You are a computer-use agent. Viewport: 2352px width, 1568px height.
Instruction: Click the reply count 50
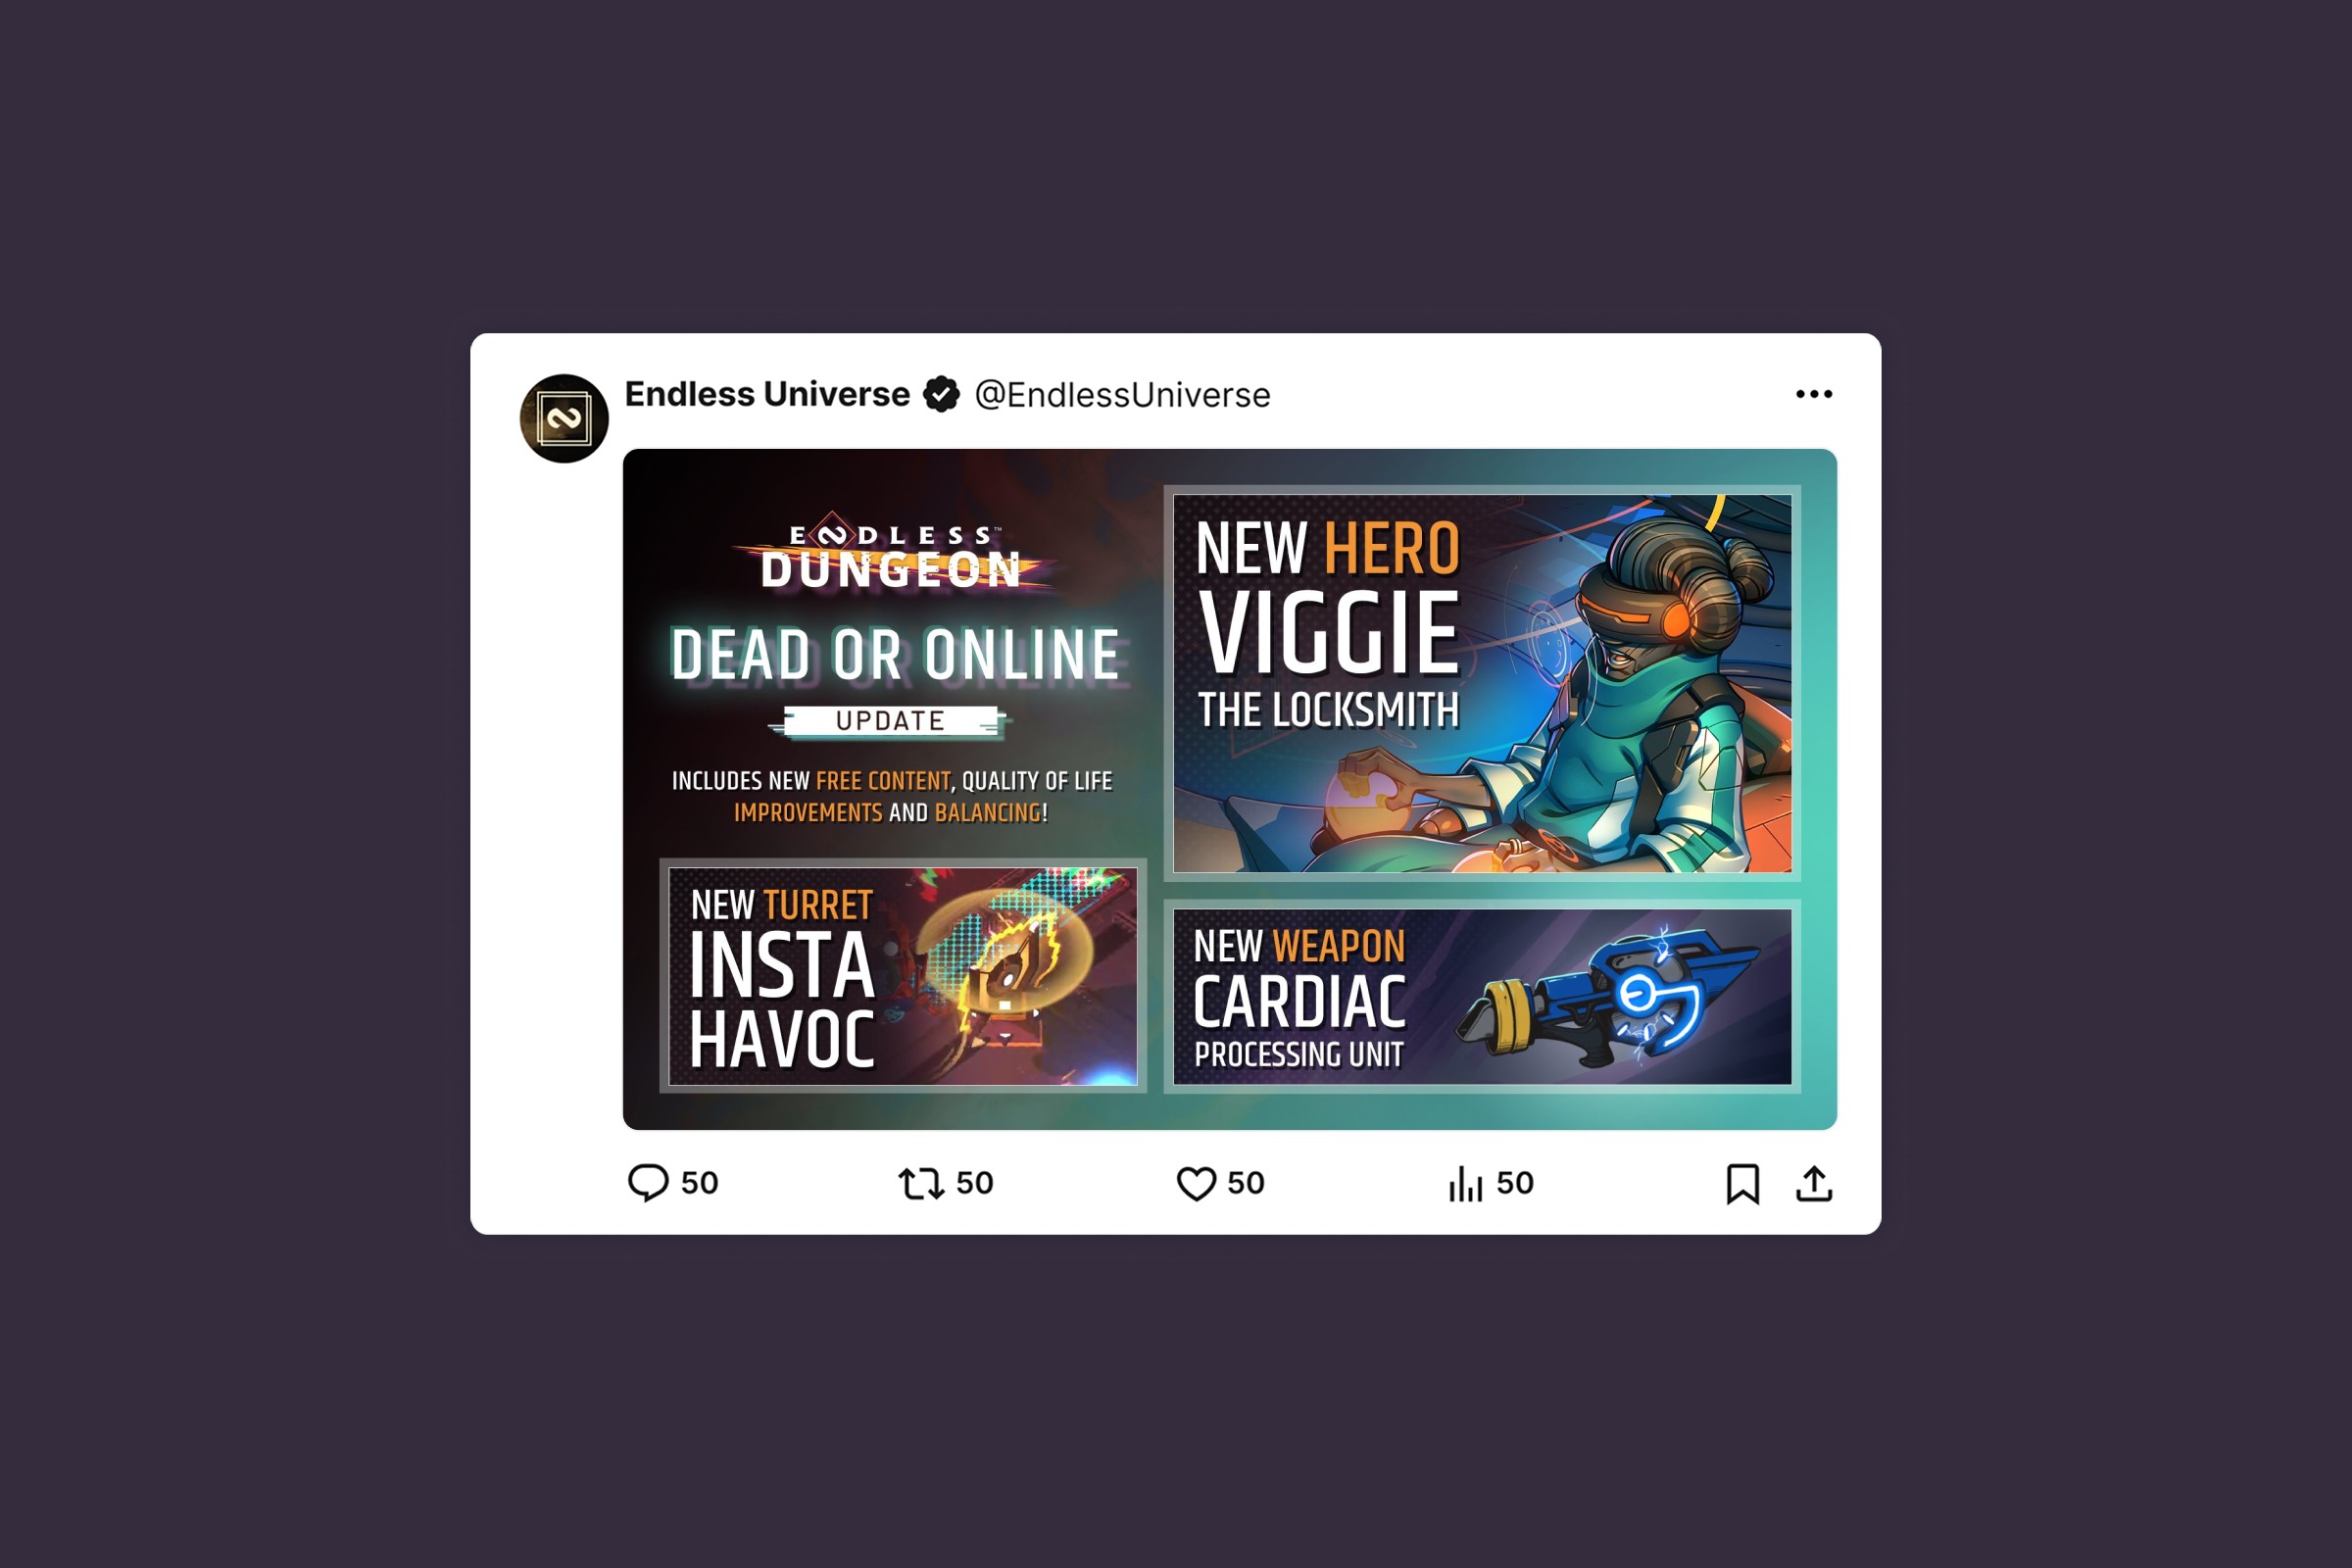[700, 1183]
